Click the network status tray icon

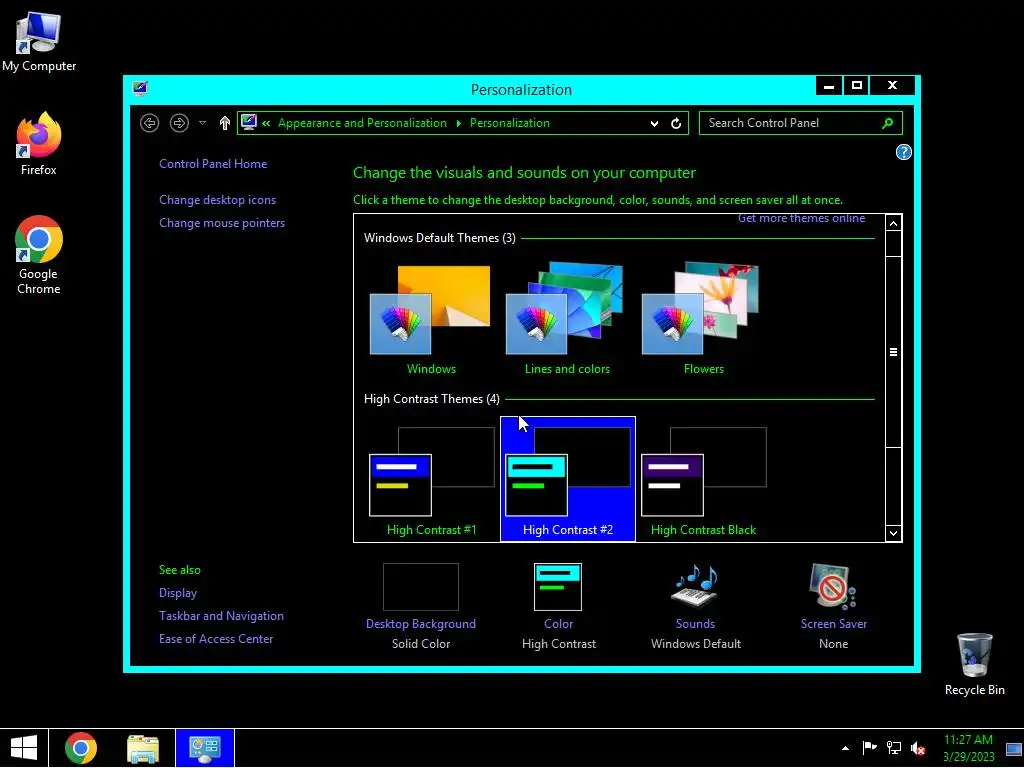893,748
